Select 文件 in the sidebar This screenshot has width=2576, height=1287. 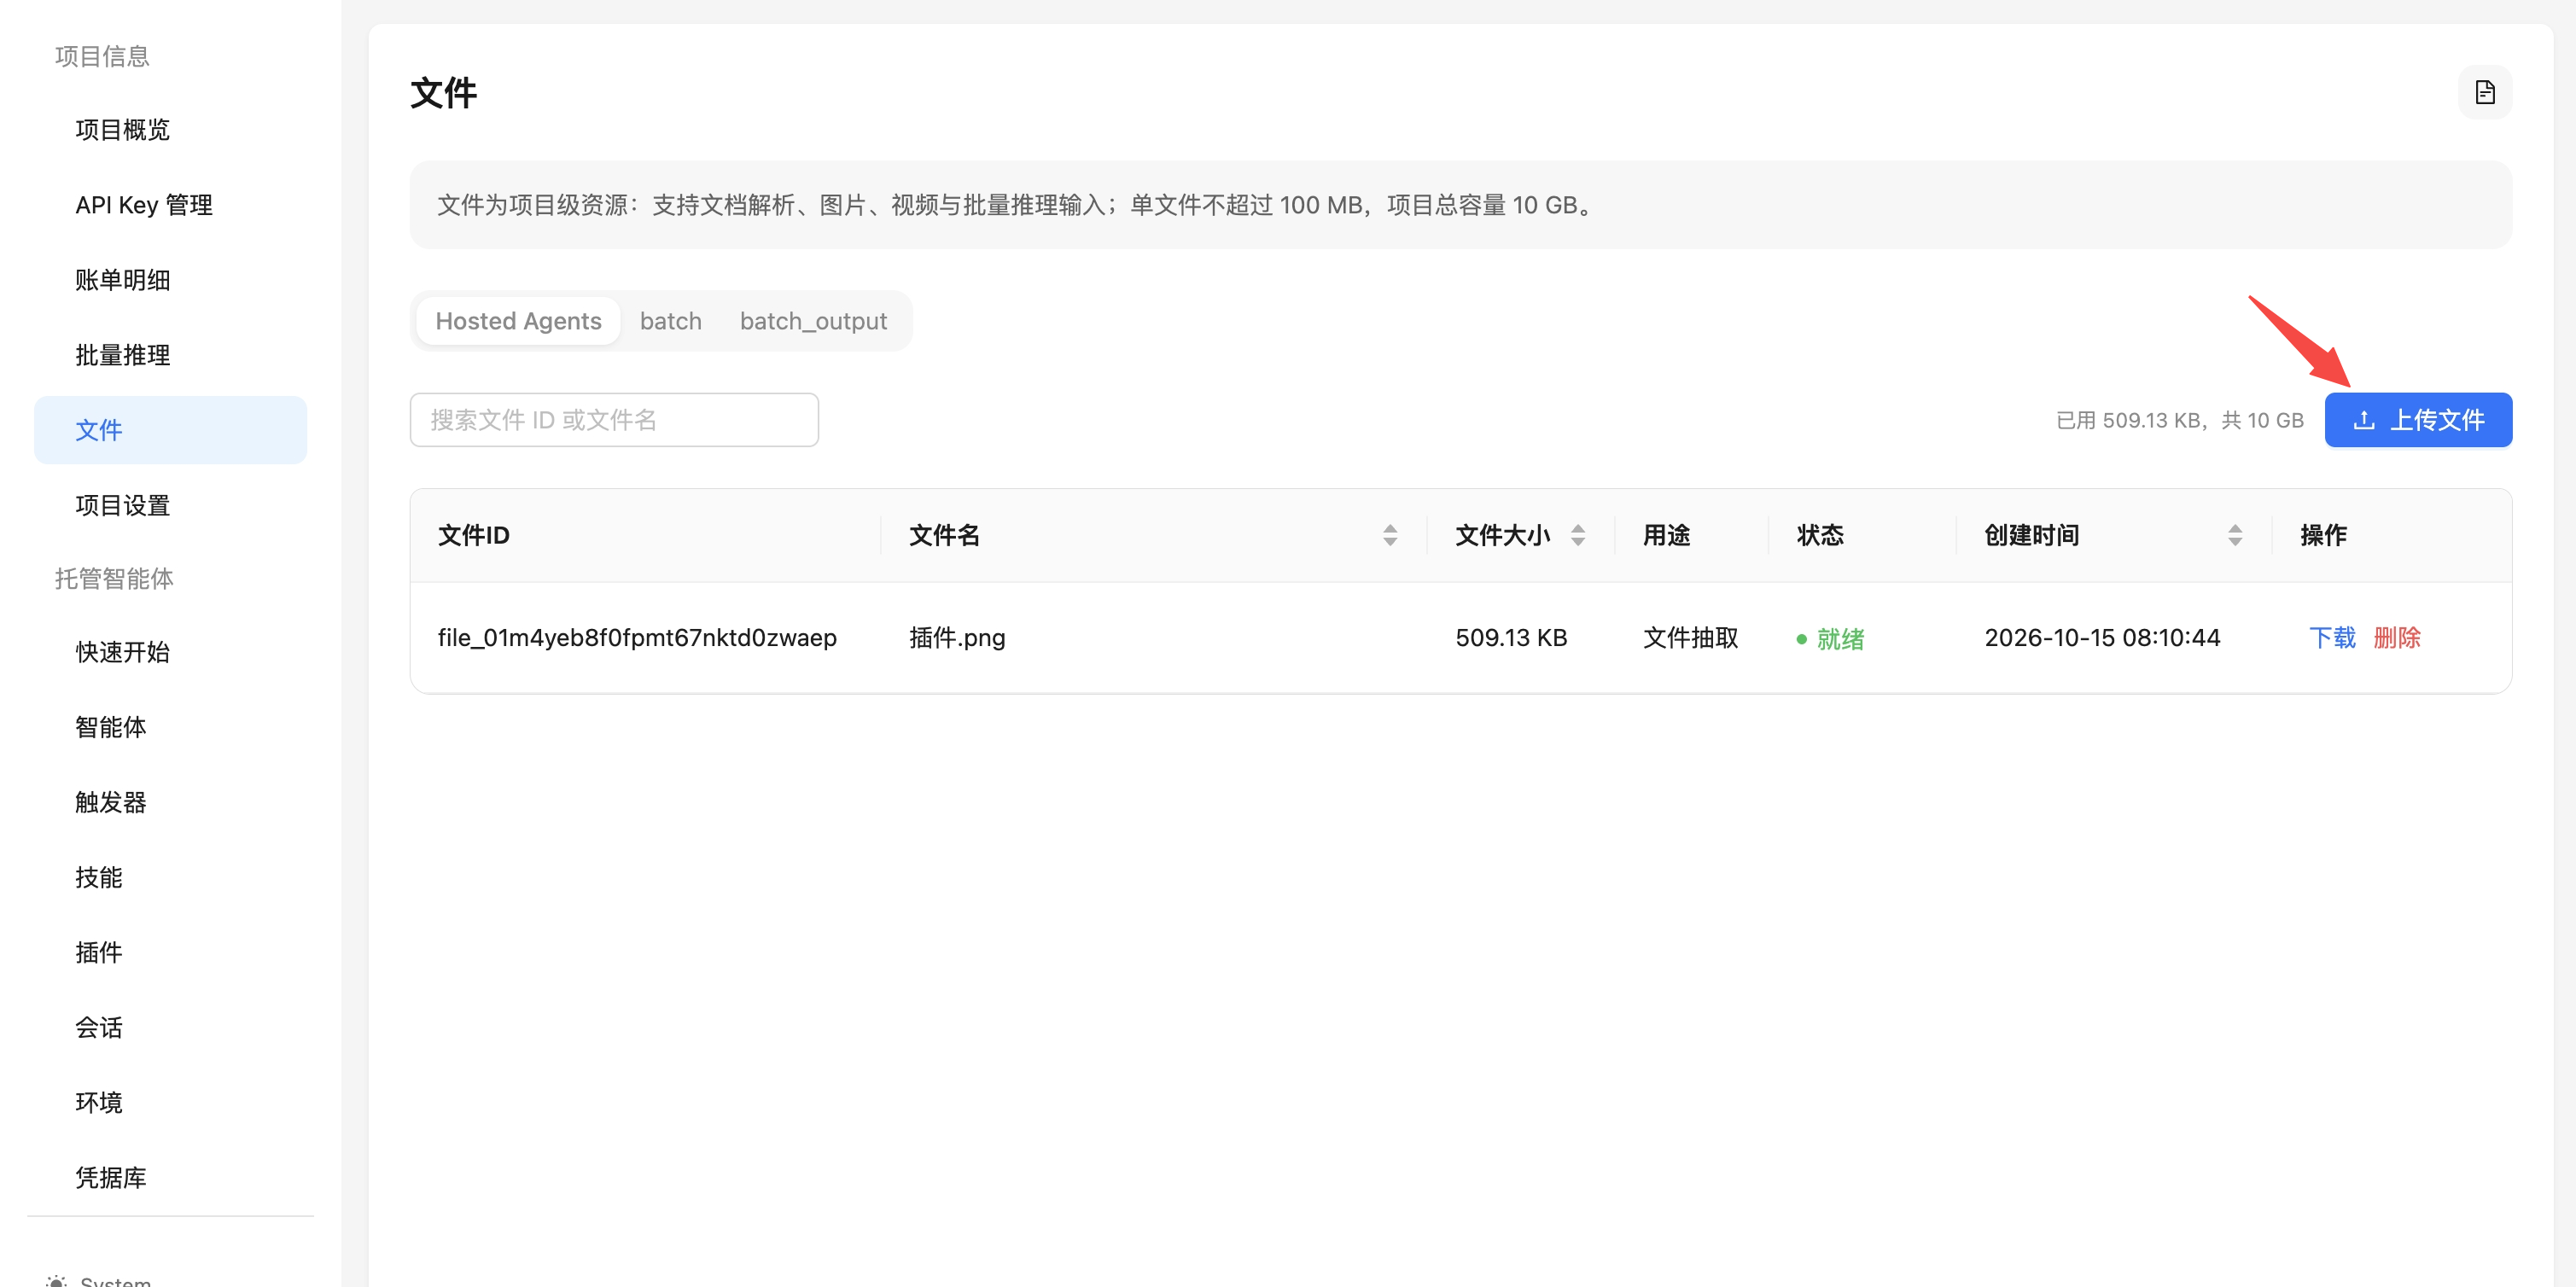click(170, 430)
